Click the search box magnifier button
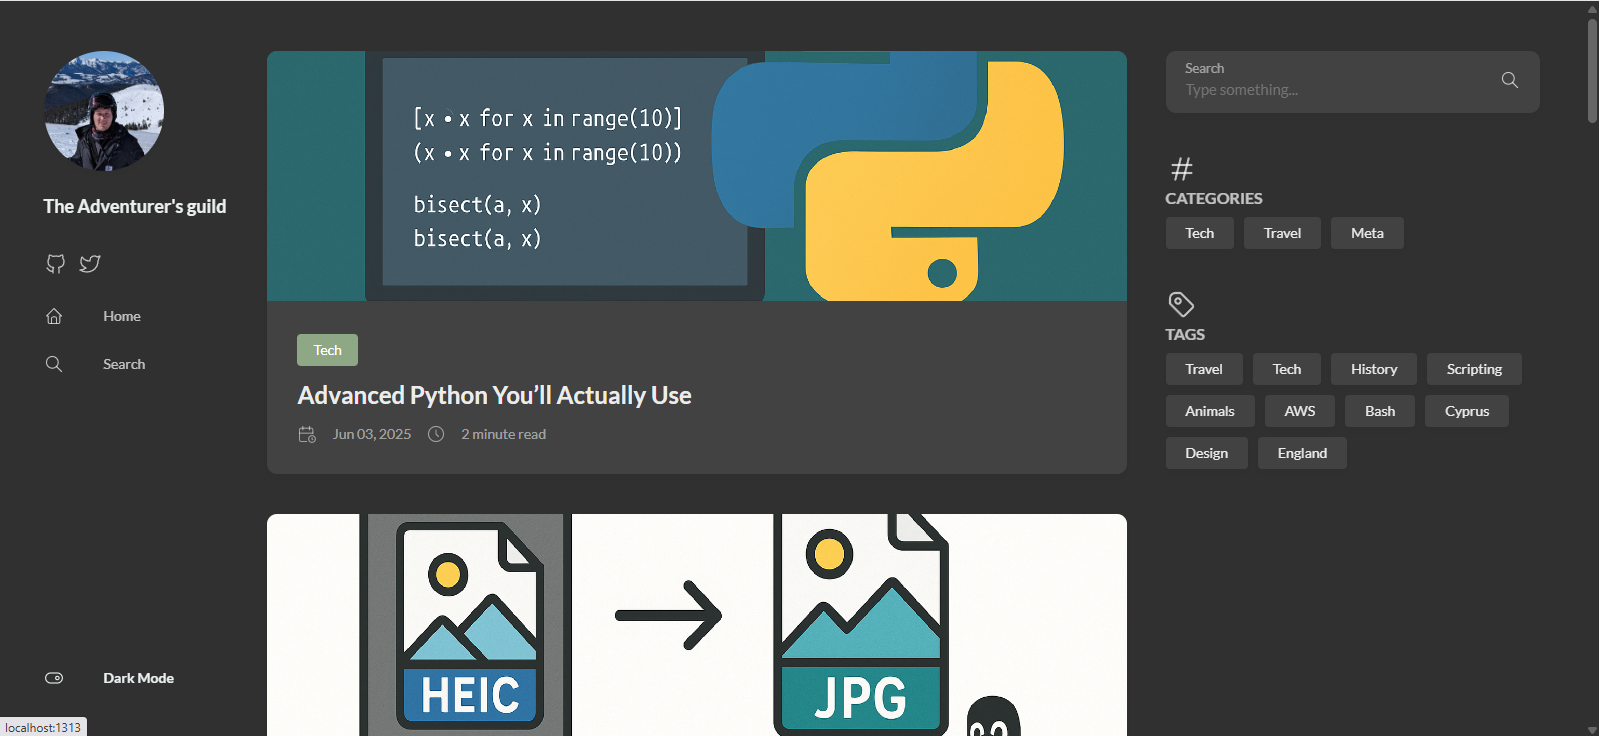Image resolution: width=1599 pixels, height=736 pixels. pos(1510,80)
